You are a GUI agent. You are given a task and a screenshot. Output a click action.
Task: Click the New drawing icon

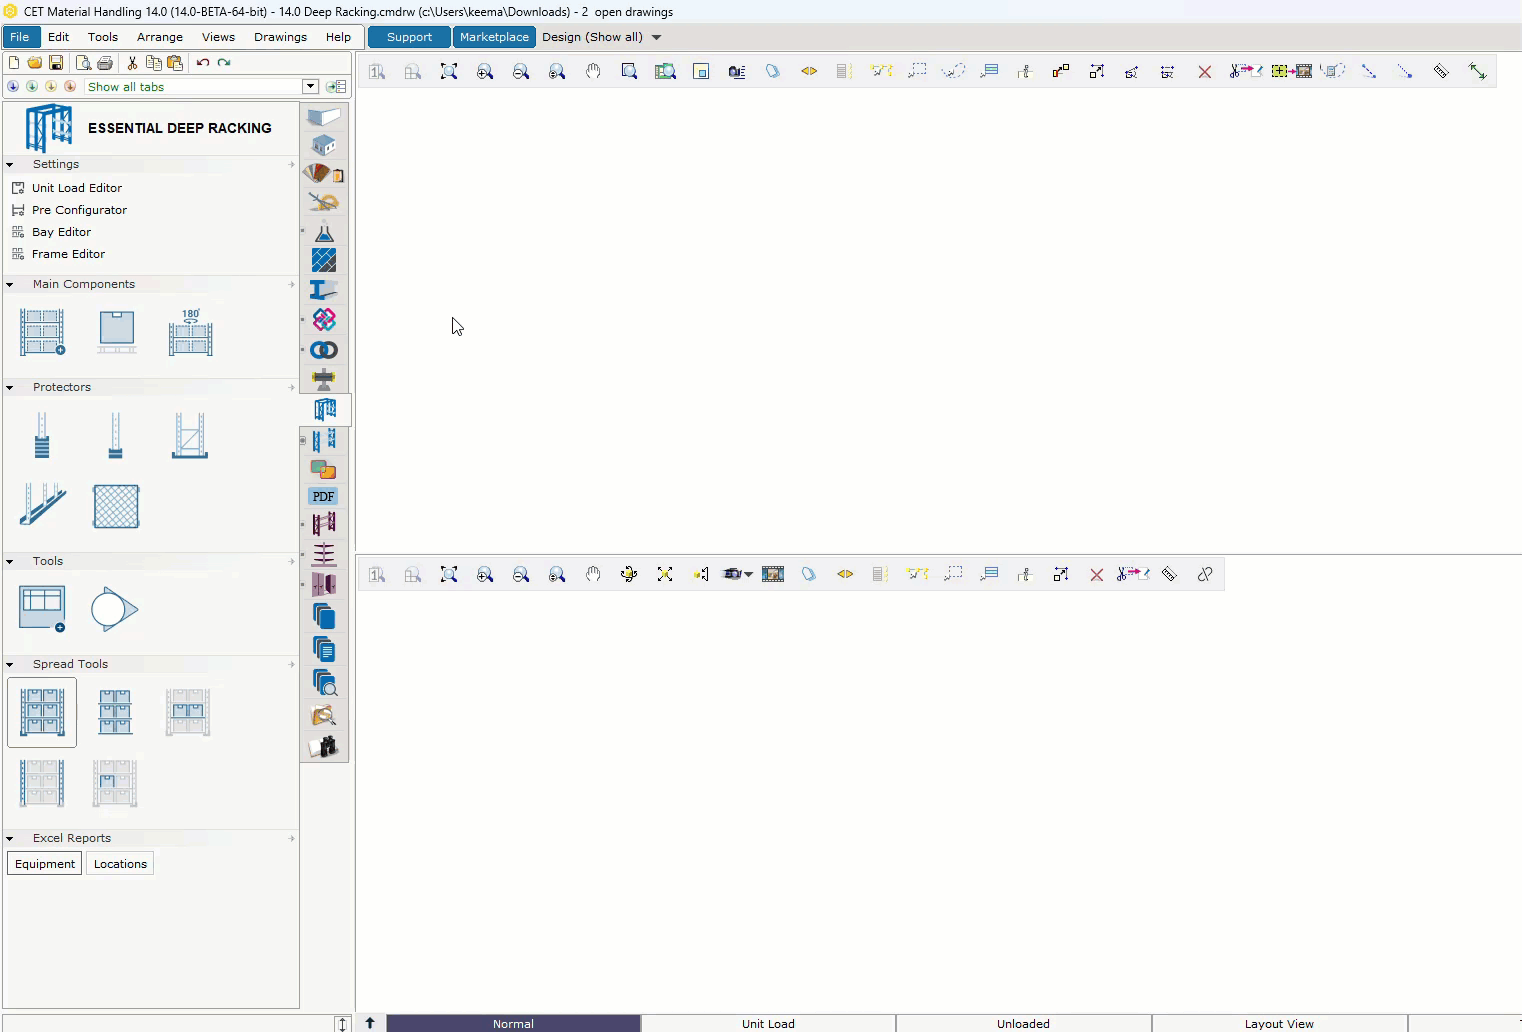click(14, 62)
